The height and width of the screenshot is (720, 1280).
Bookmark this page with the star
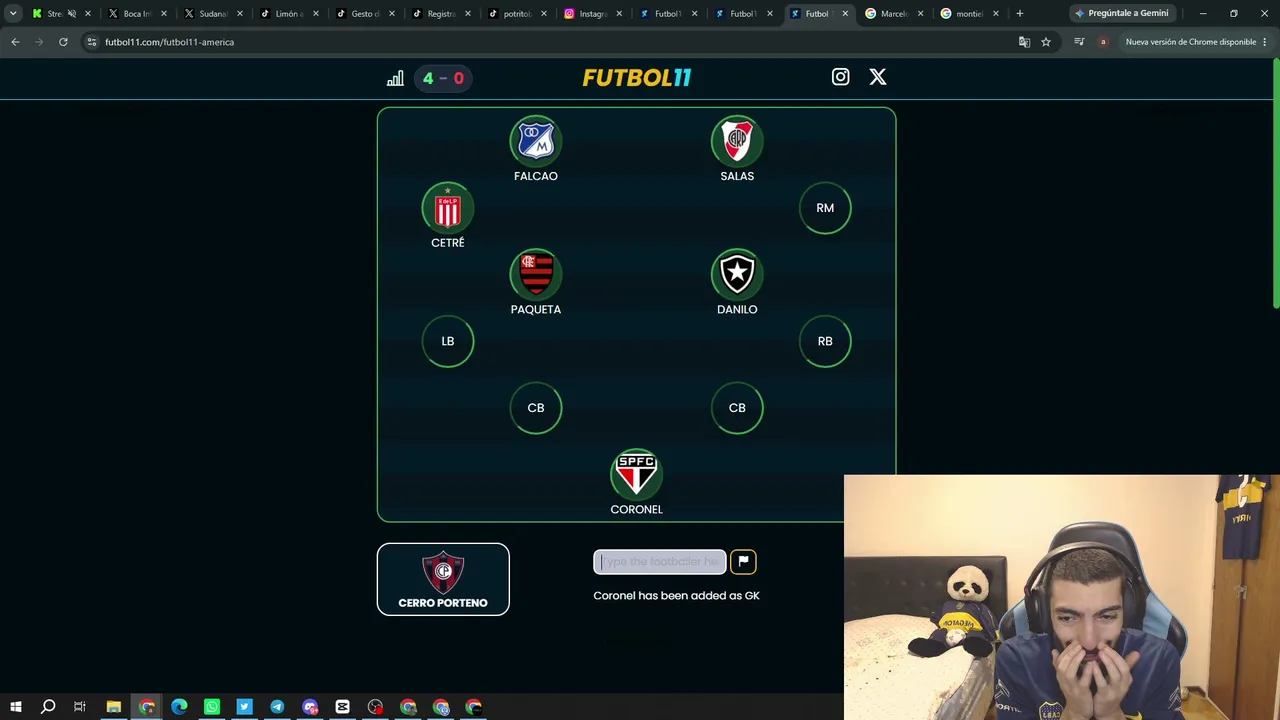pos(1046,42)
